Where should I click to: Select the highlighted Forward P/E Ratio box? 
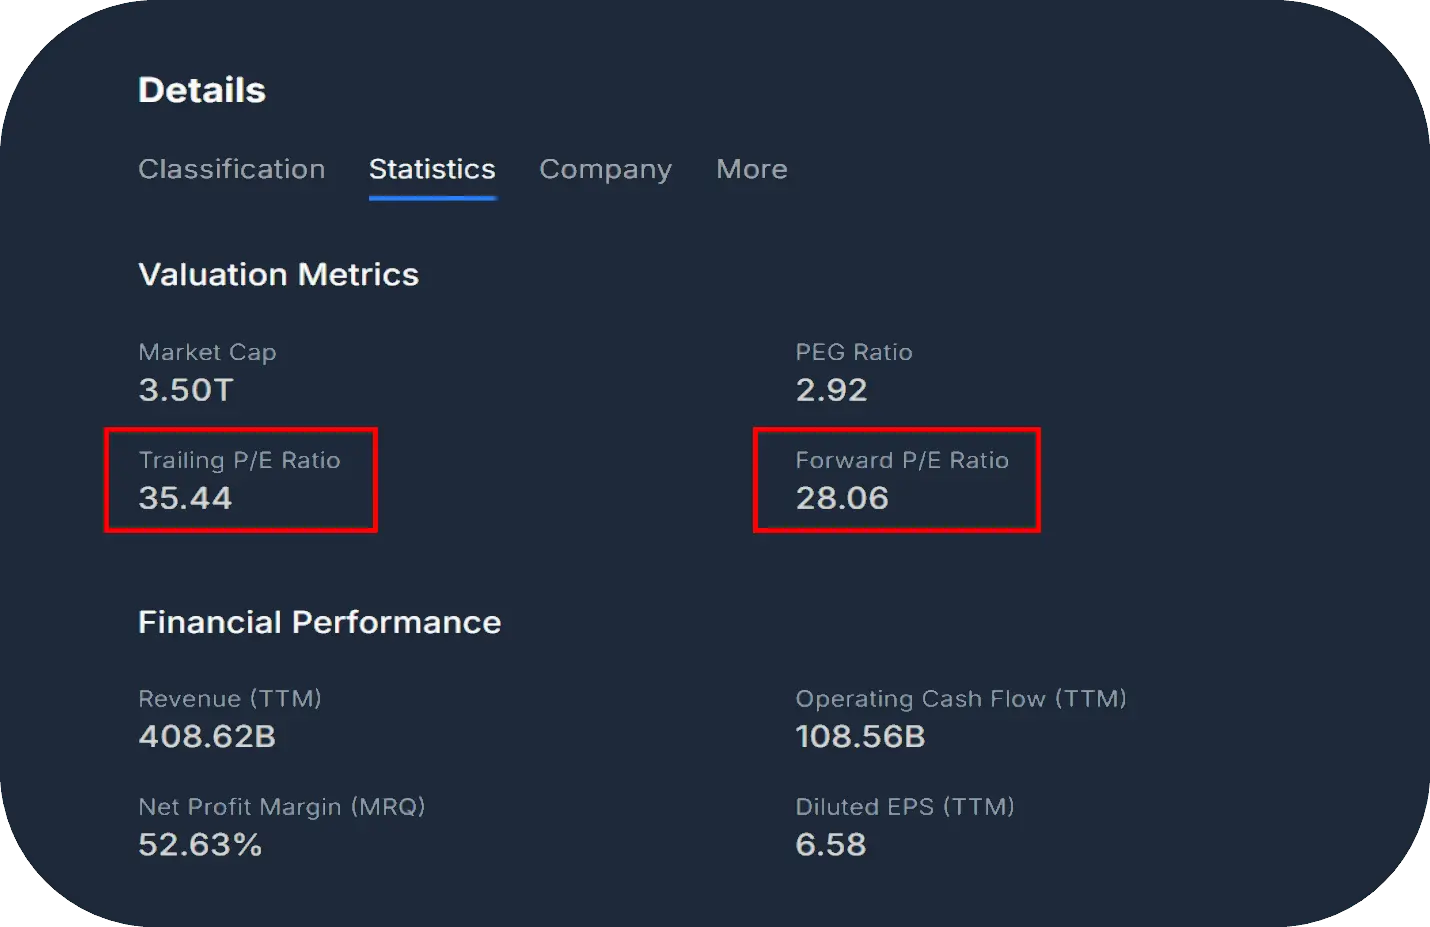[x=896, y=480]
